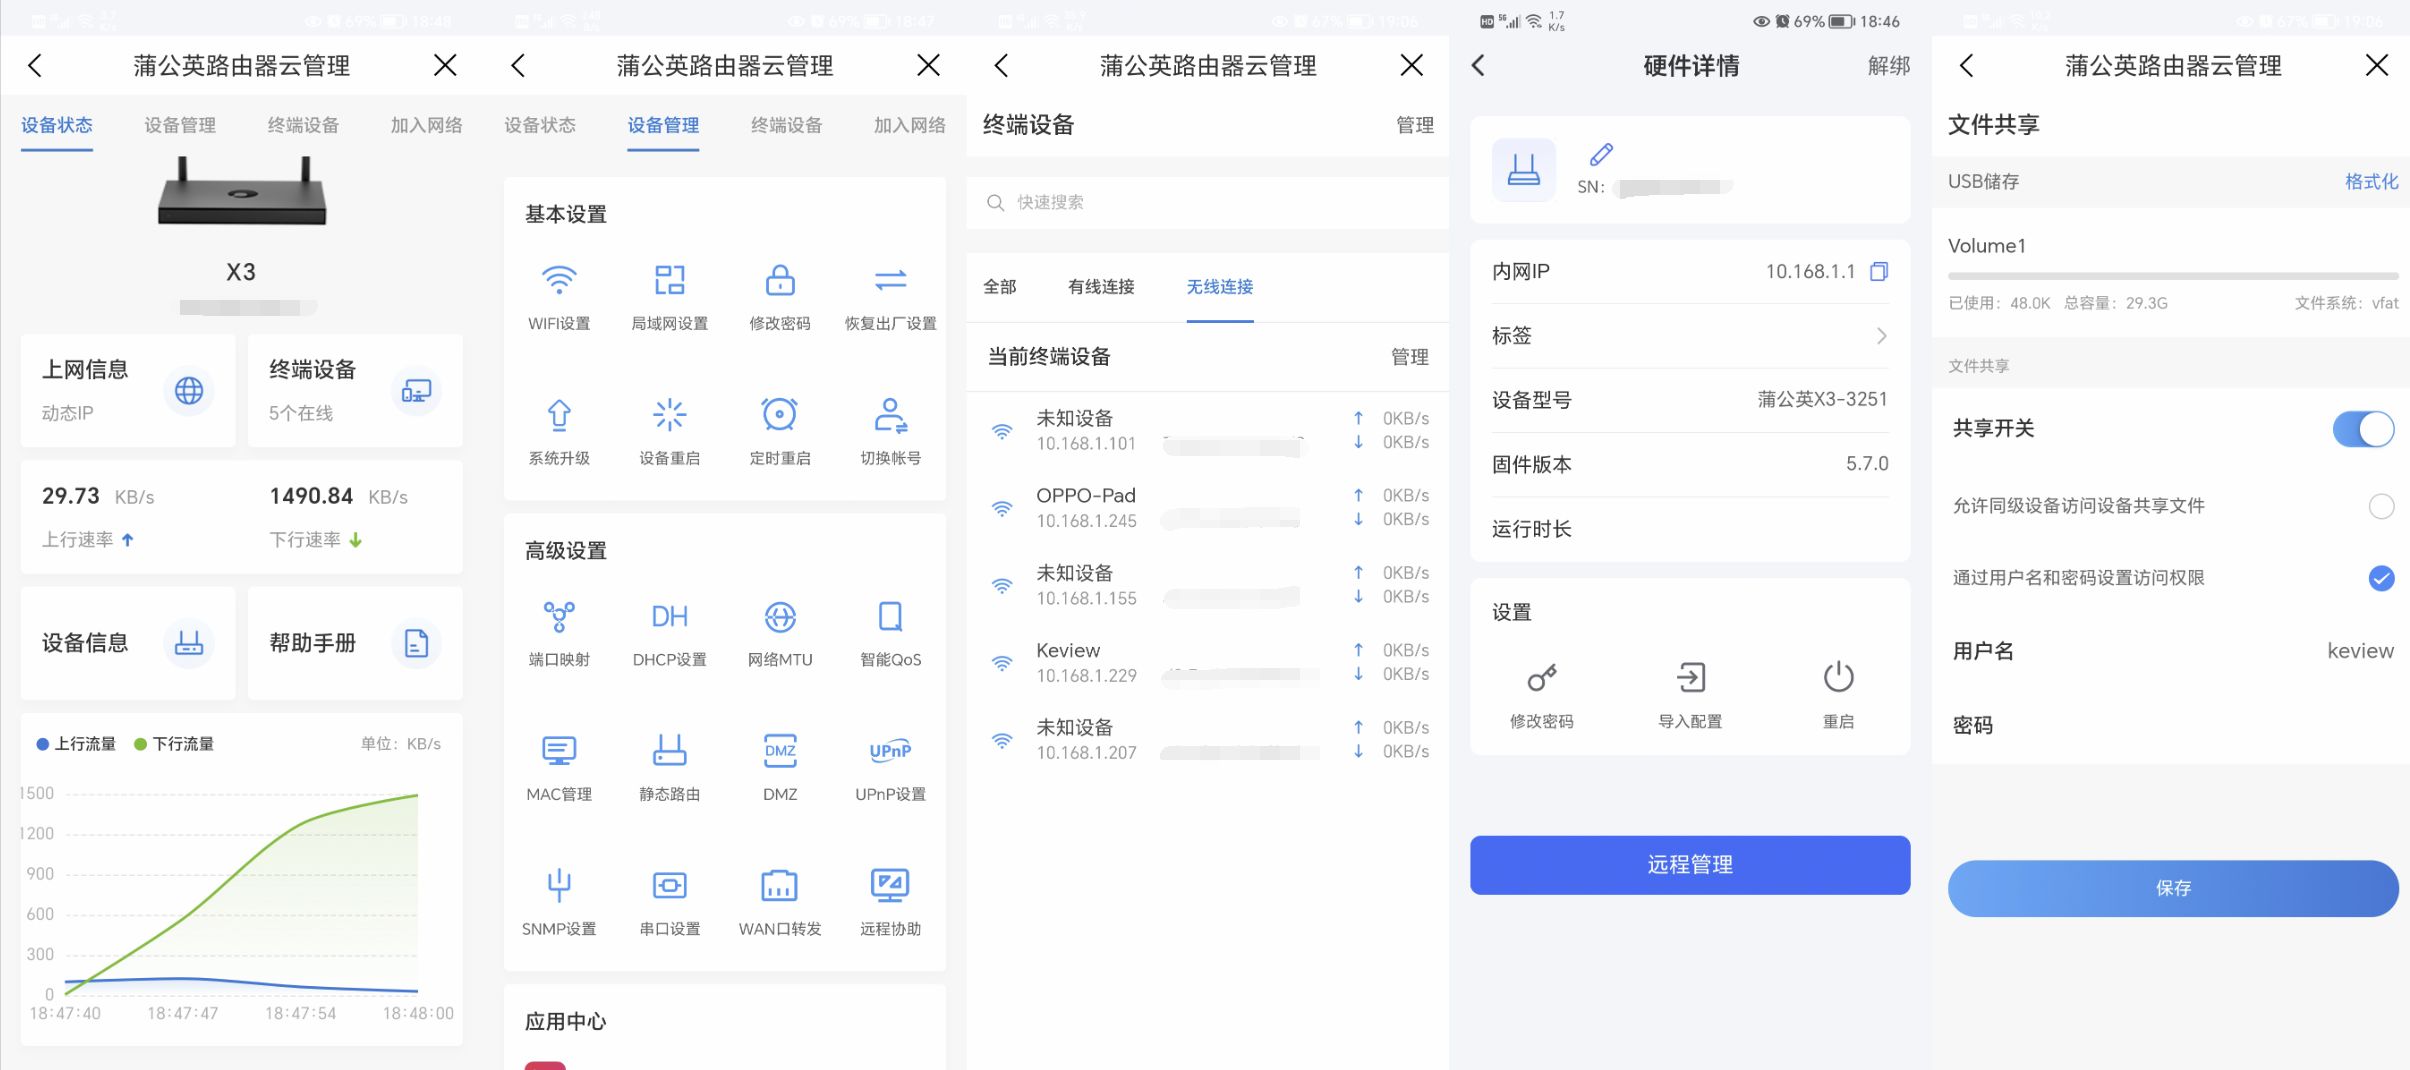Open the 上网信息 动态IP card
The width and height of the screenshot is (2410, 1070).
[x=128, y=390]
